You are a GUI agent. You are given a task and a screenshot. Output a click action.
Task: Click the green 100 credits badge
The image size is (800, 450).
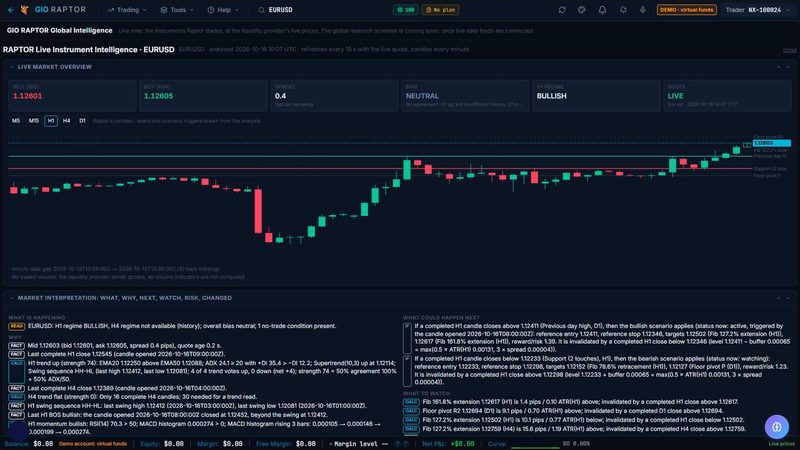(406, 10)
